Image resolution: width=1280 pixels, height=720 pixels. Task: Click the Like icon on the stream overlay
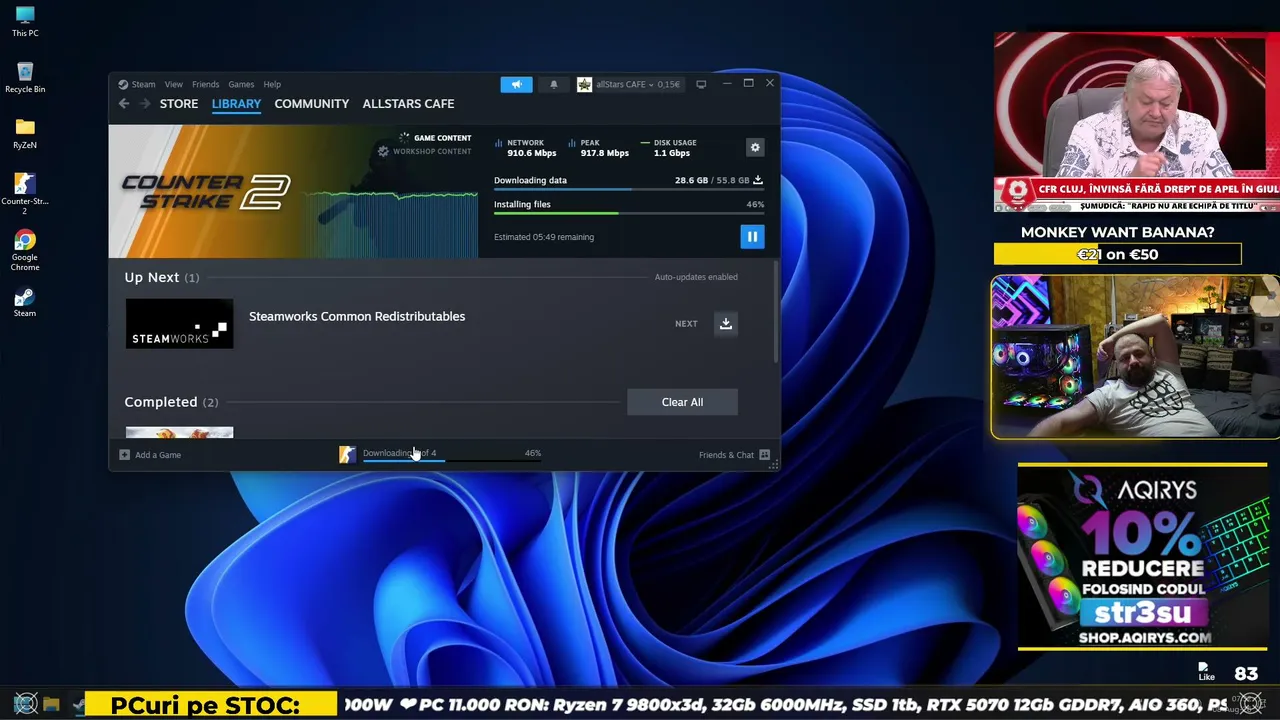tap(1206, 671)
